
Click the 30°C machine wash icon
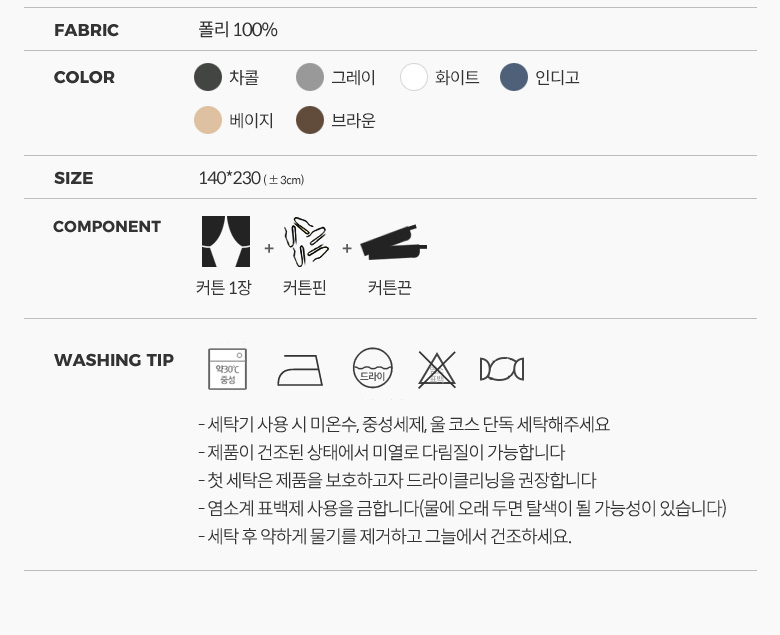tap(227, 369)
